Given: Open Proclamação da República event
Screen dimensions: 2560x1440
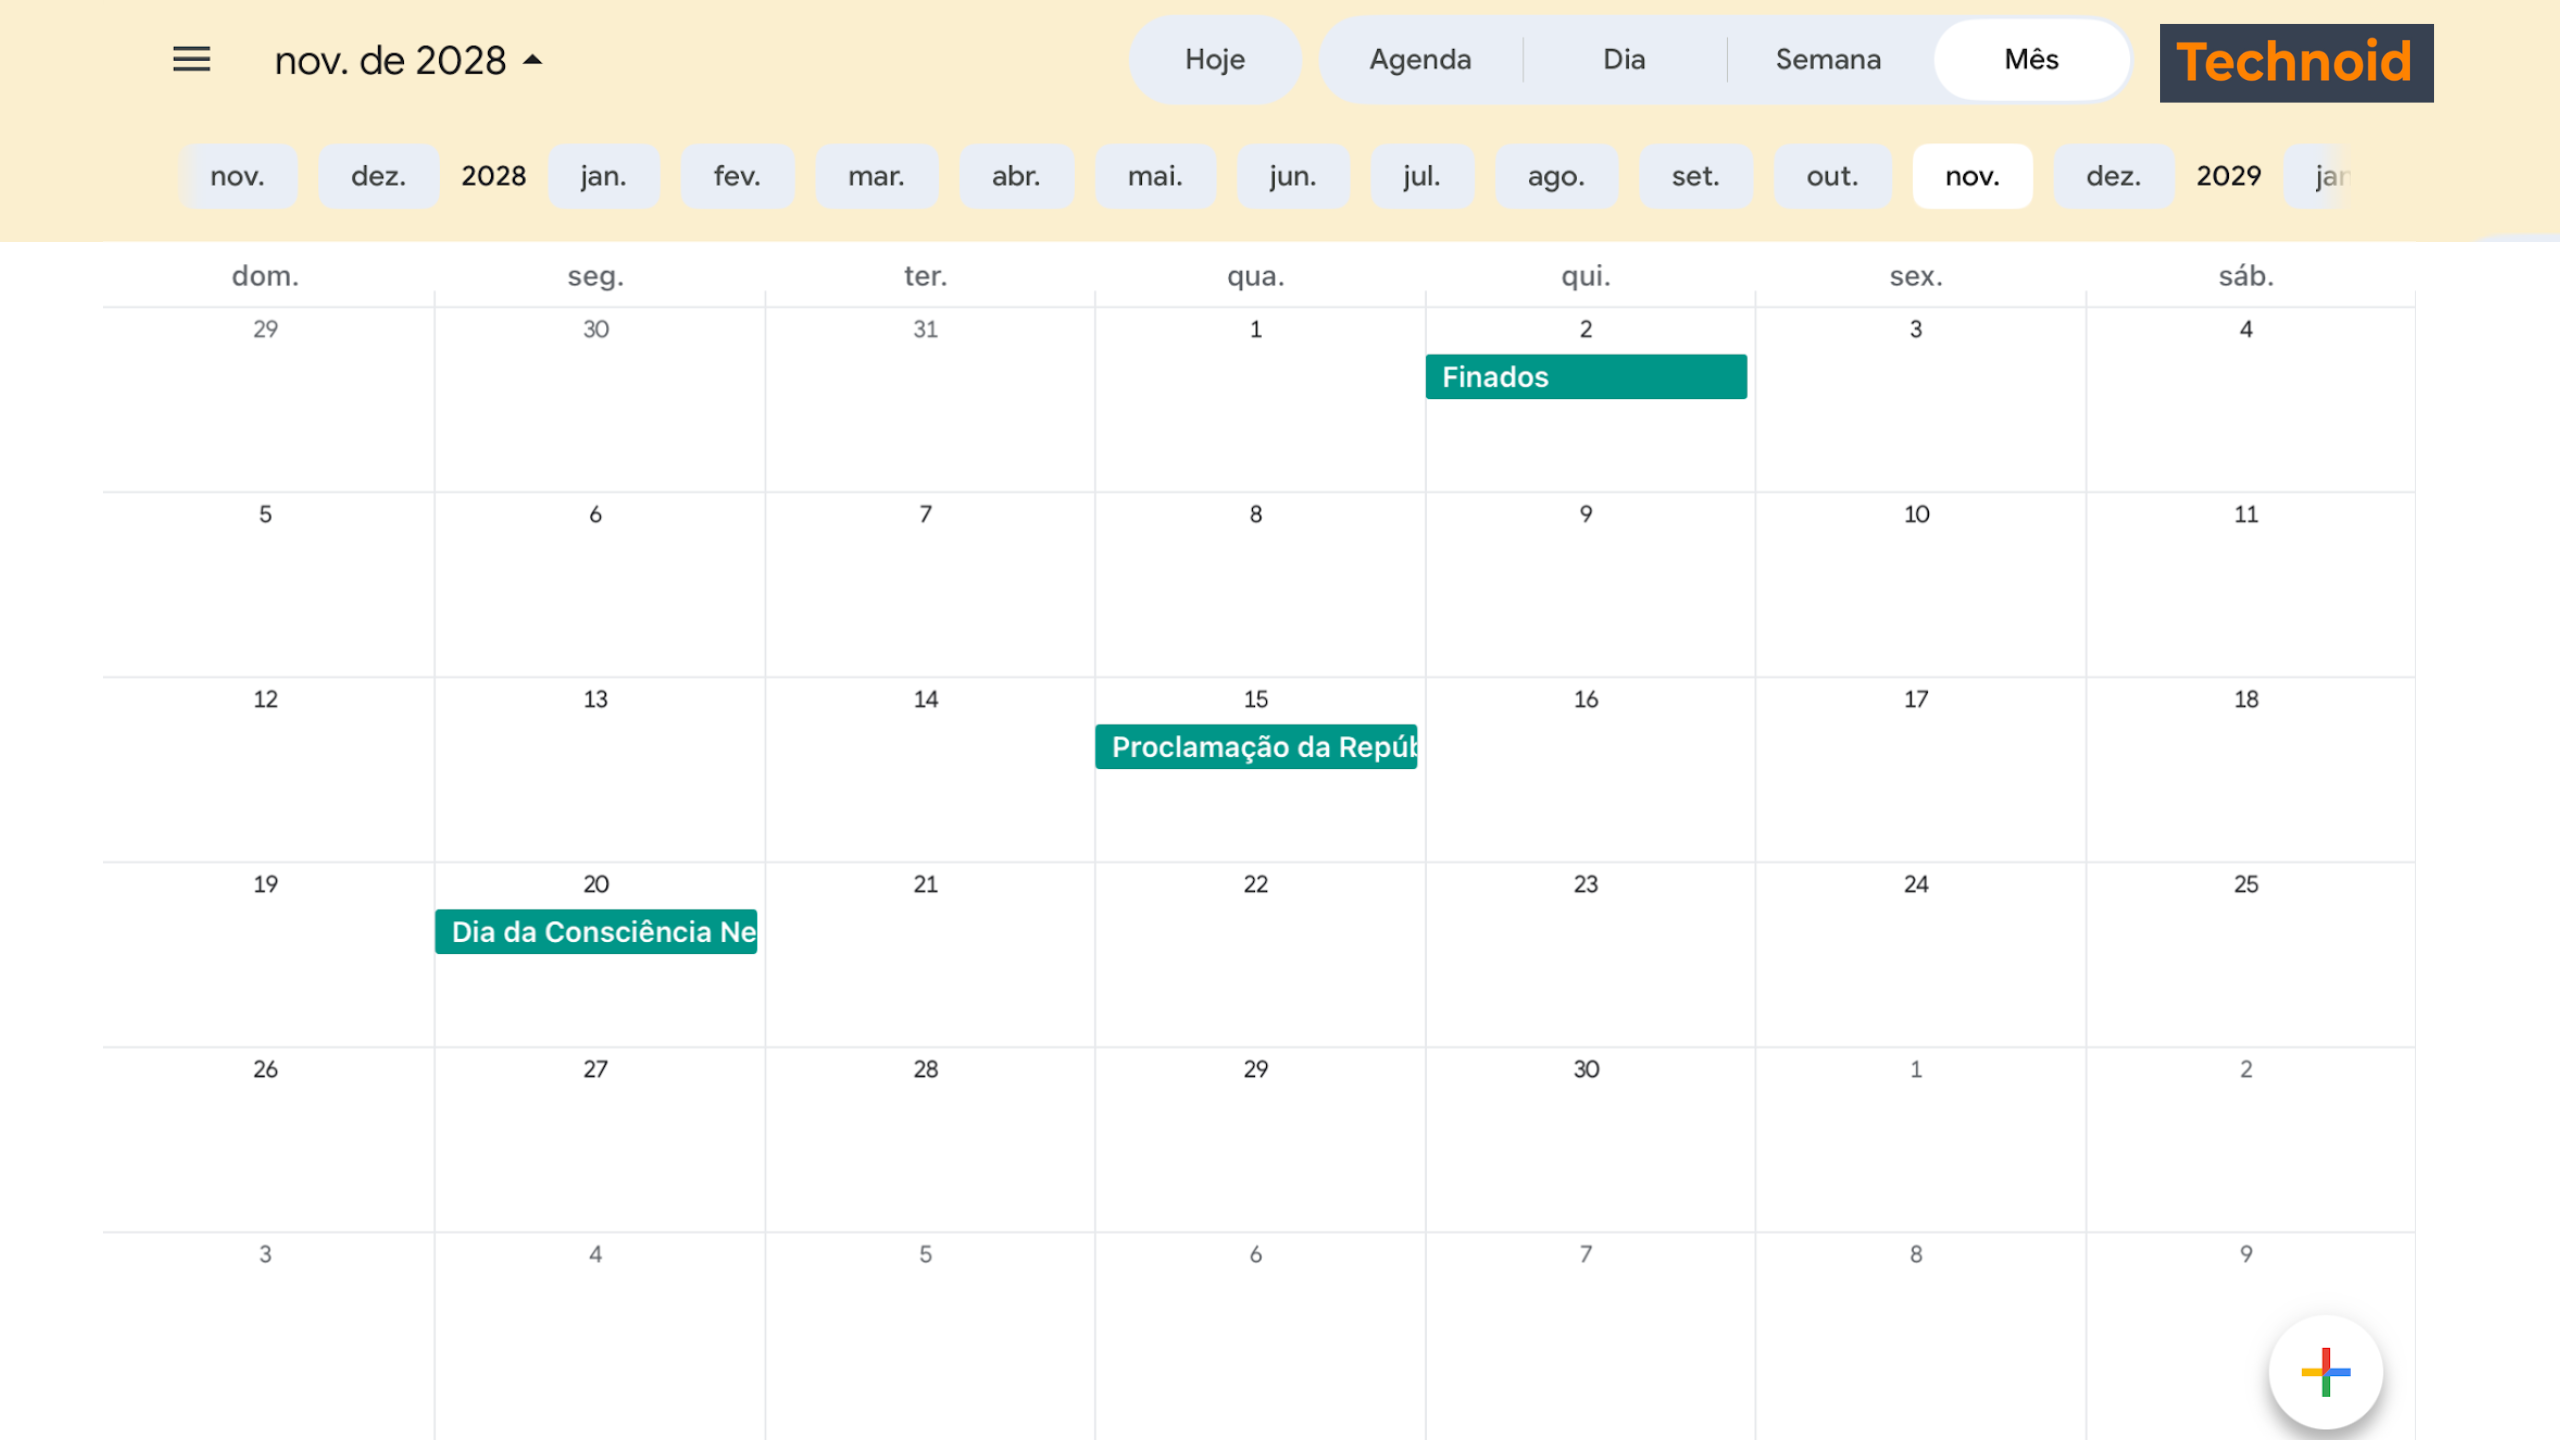Looking at the screenshot, I should 1255,747.
